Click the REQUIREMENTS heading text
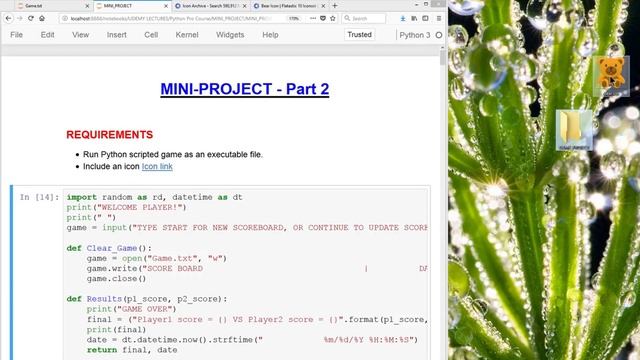 point(109,135)
